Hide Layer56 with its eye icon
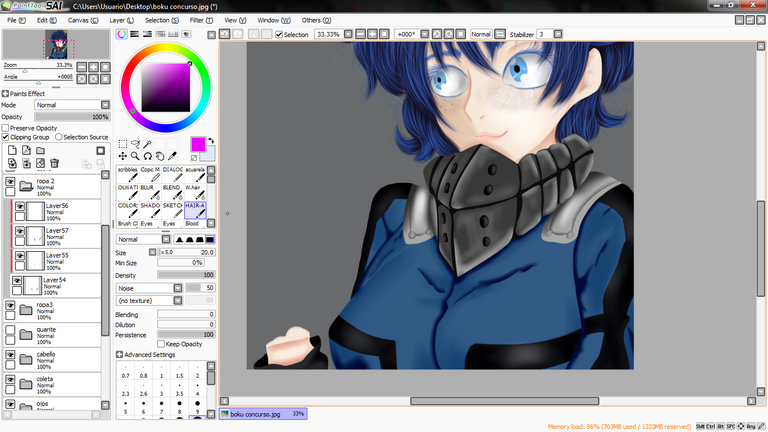Image resolution: width=768 pixels, height=432 pixels. pyautogui.click(x=20, y=207)
